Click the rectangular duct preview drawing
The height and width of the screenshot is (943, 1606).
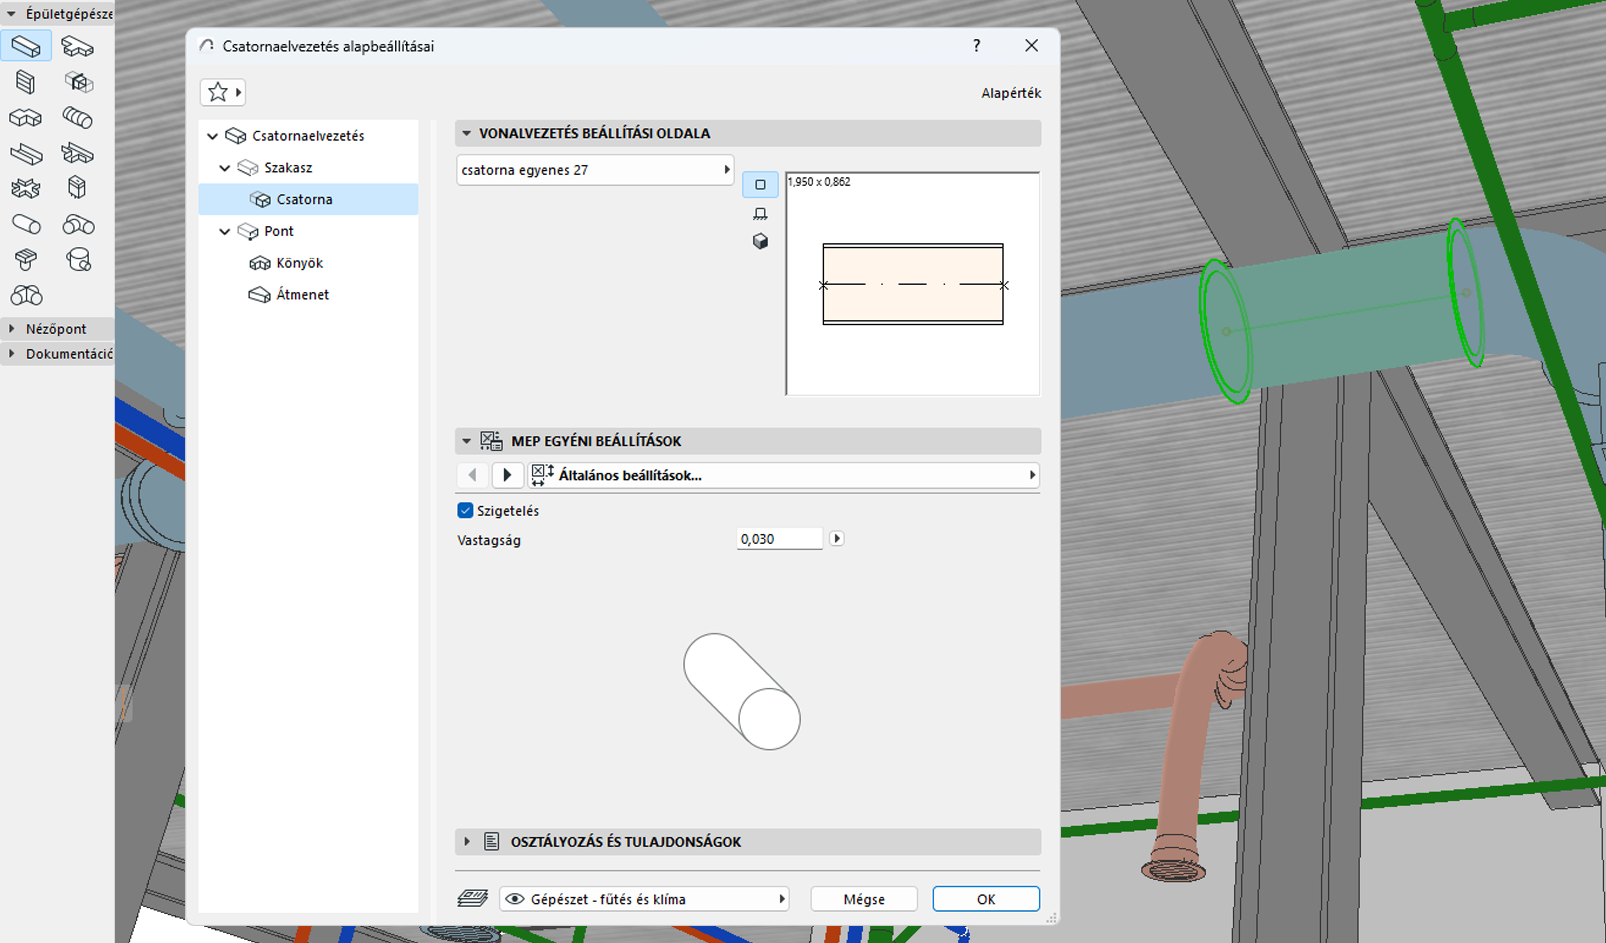[x=913, y=284]
